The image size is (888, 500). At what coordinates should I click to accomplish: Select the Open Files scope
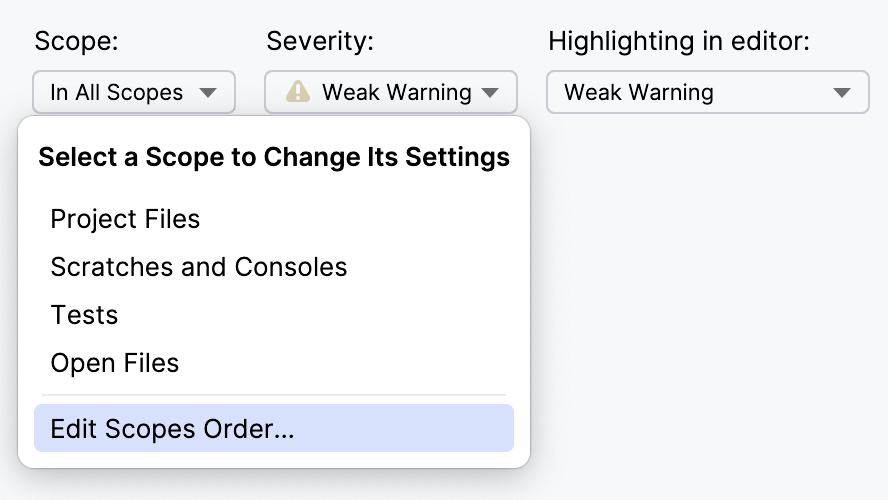coord(115,363)
